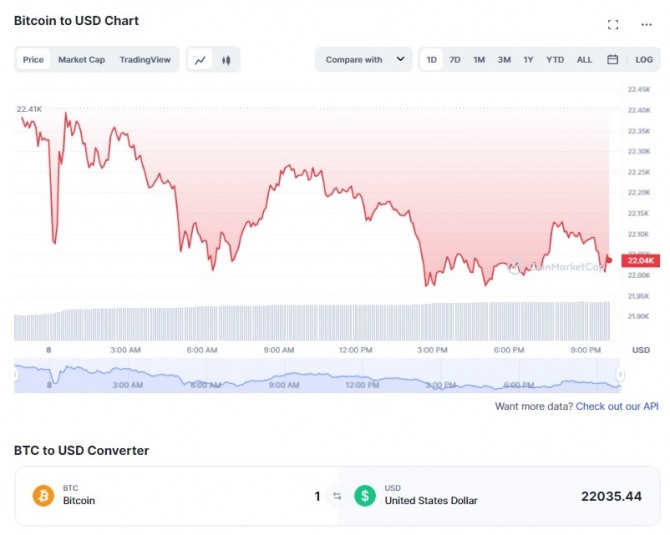Screen dimensions: 670x535
Task: Click the left handle of range slider
Action: [16, 374]
